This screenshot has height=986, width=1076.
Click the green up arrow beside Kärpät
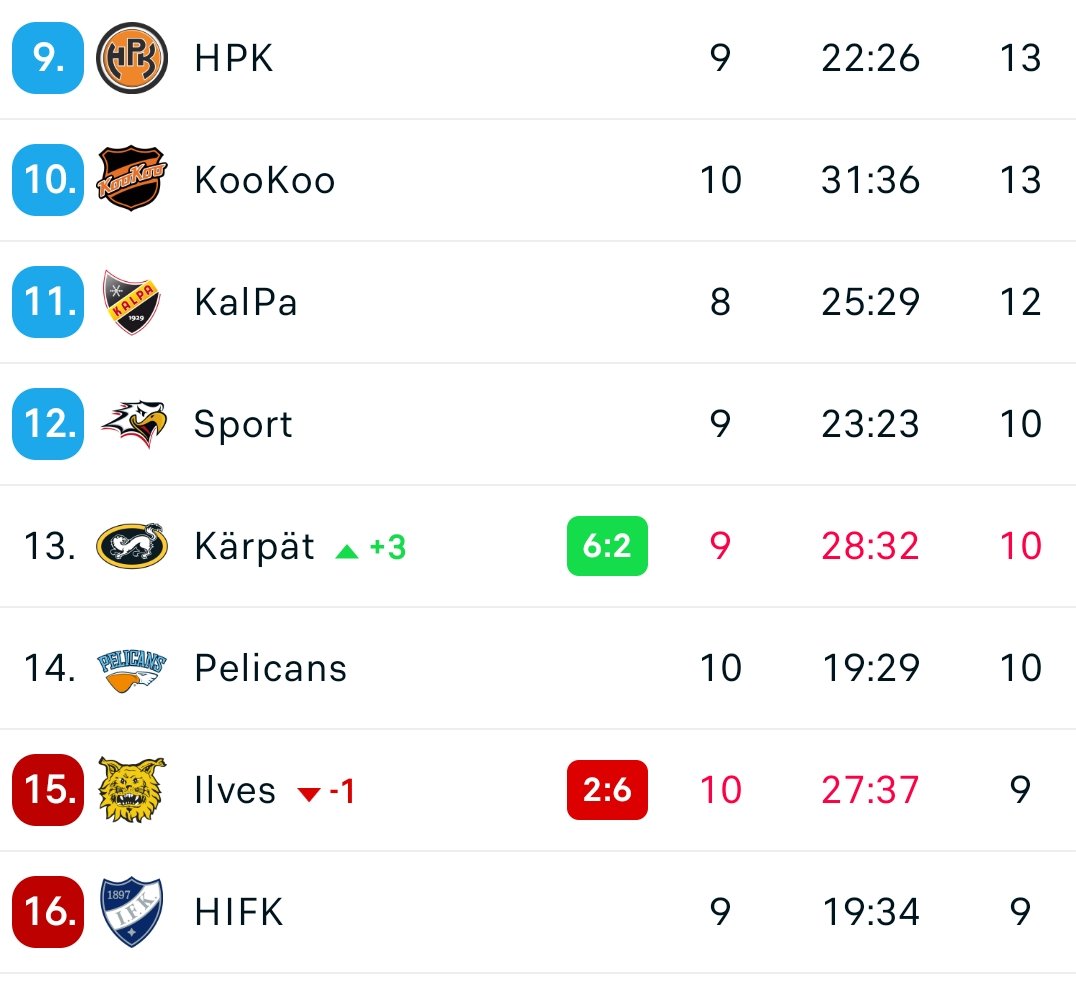click(x=347, y=549)
